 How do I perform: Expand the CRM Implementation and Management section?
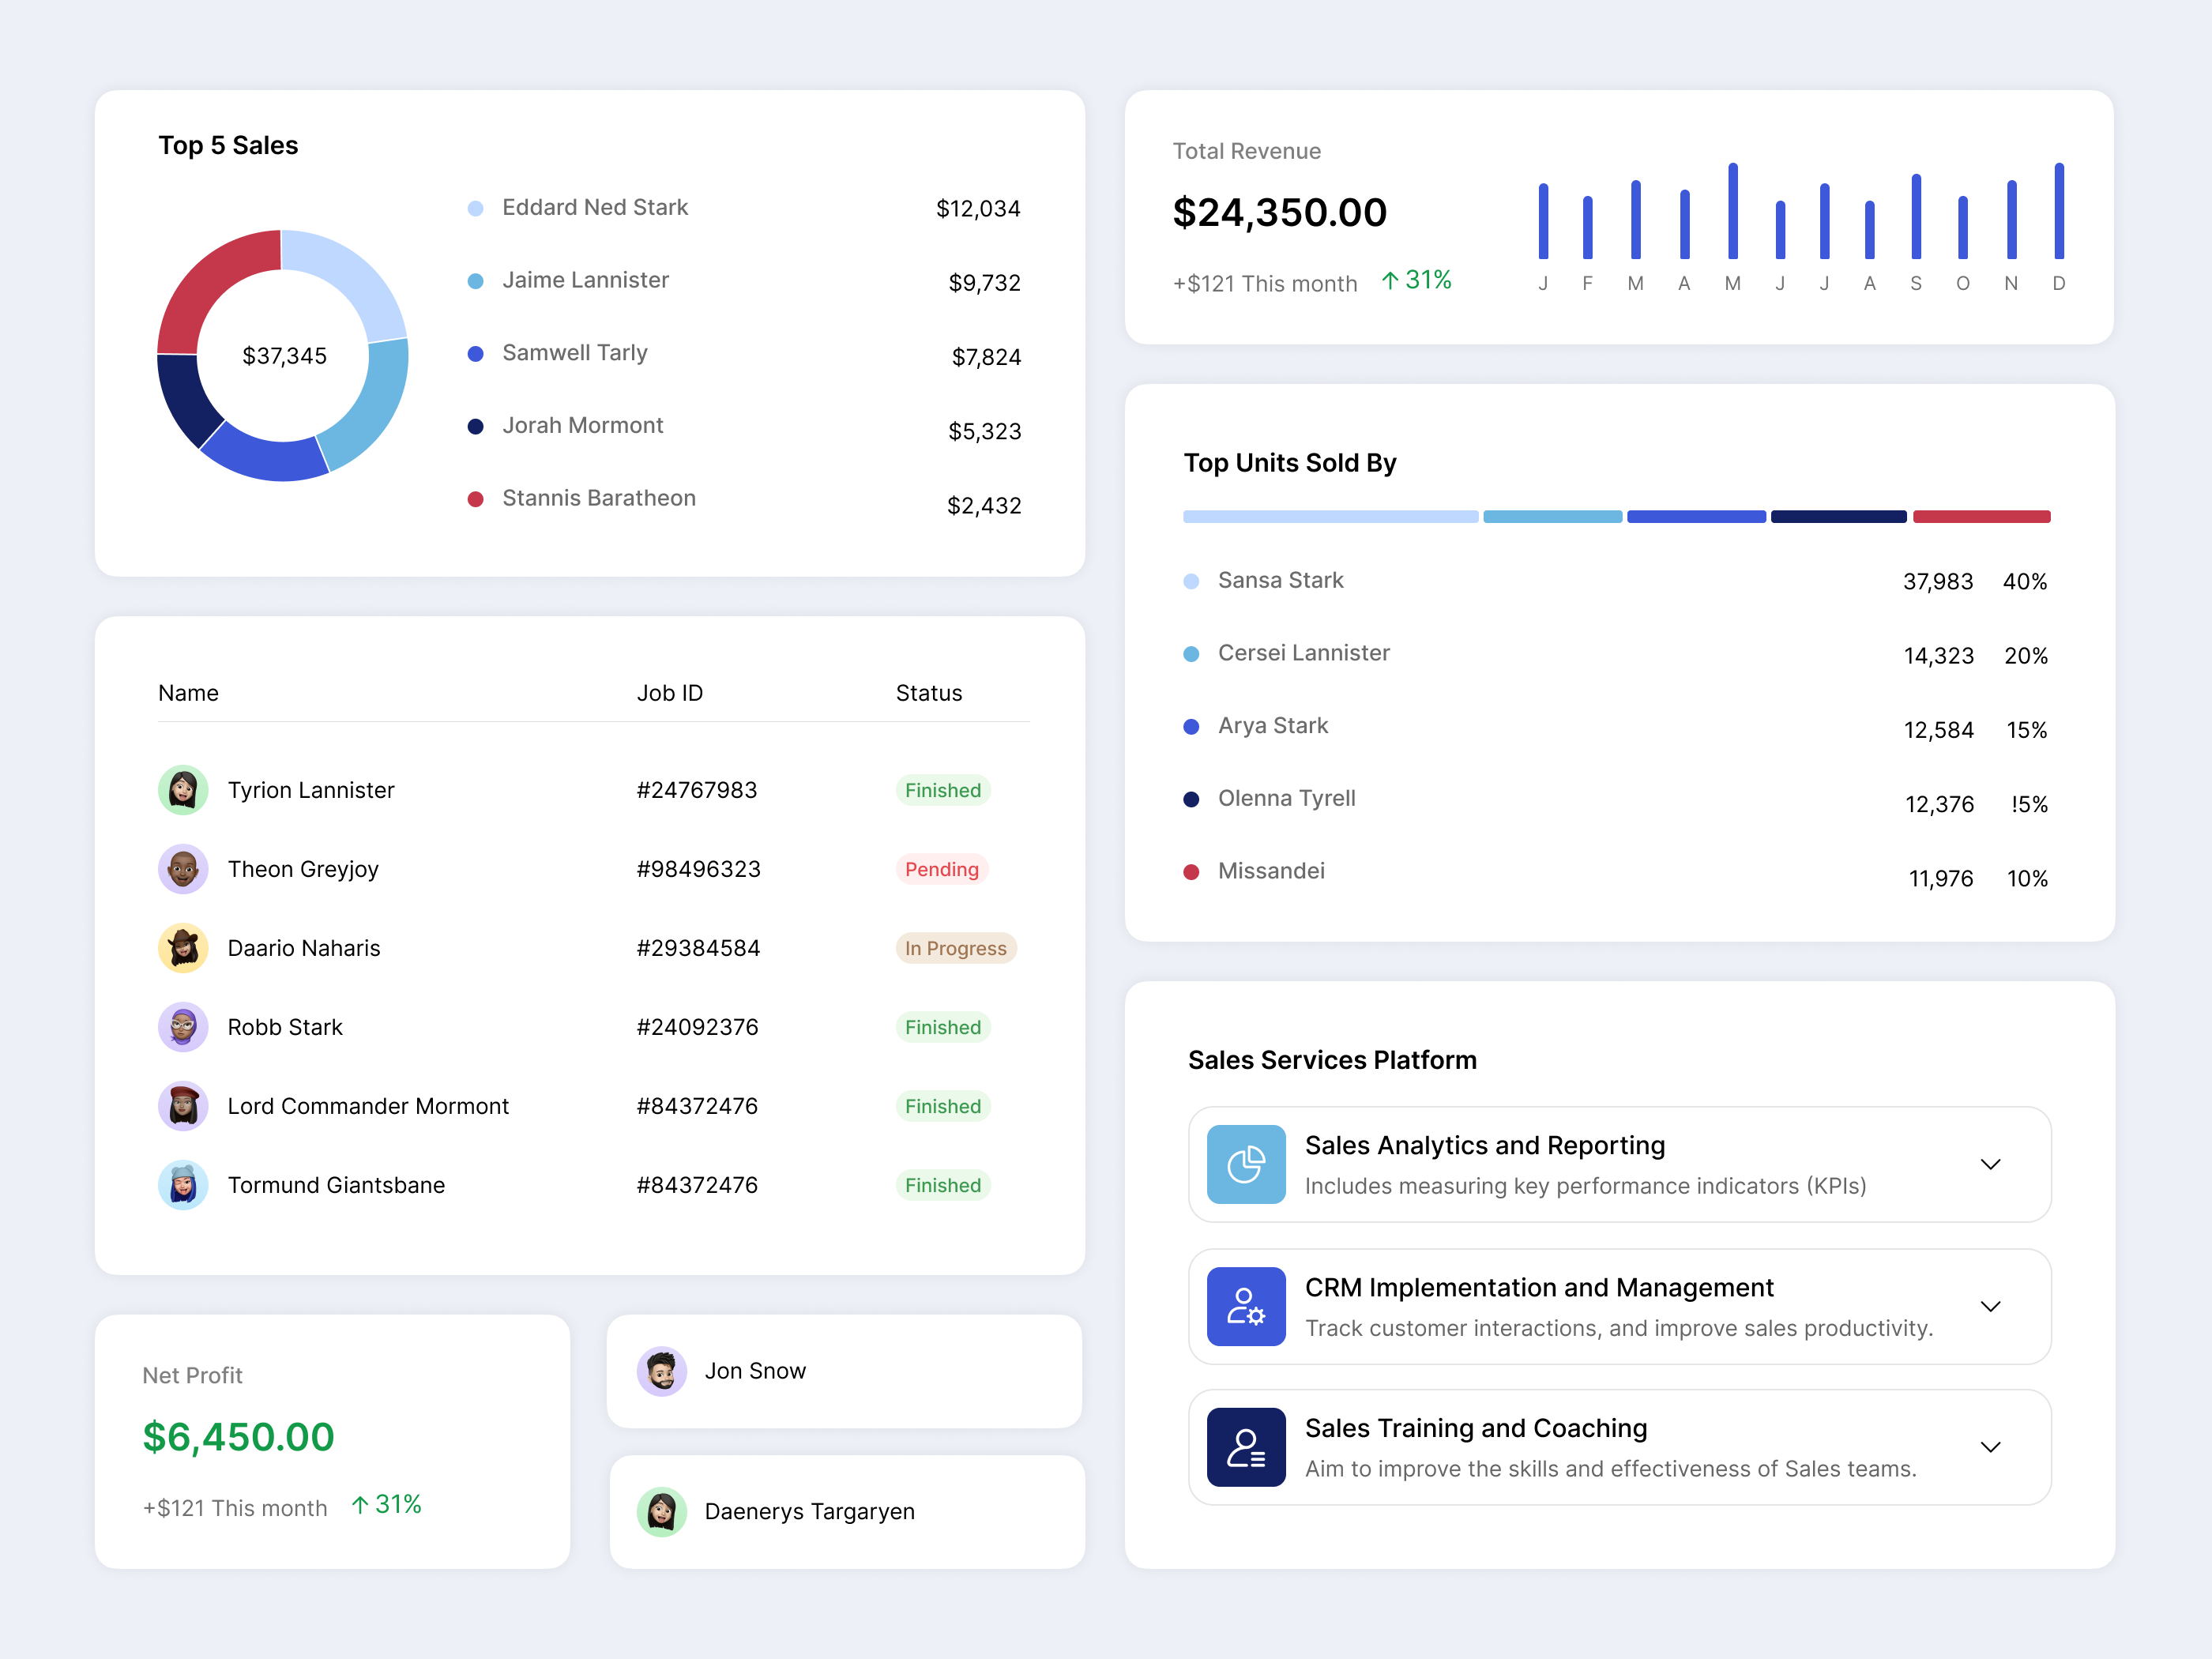coord(1990,1307)
